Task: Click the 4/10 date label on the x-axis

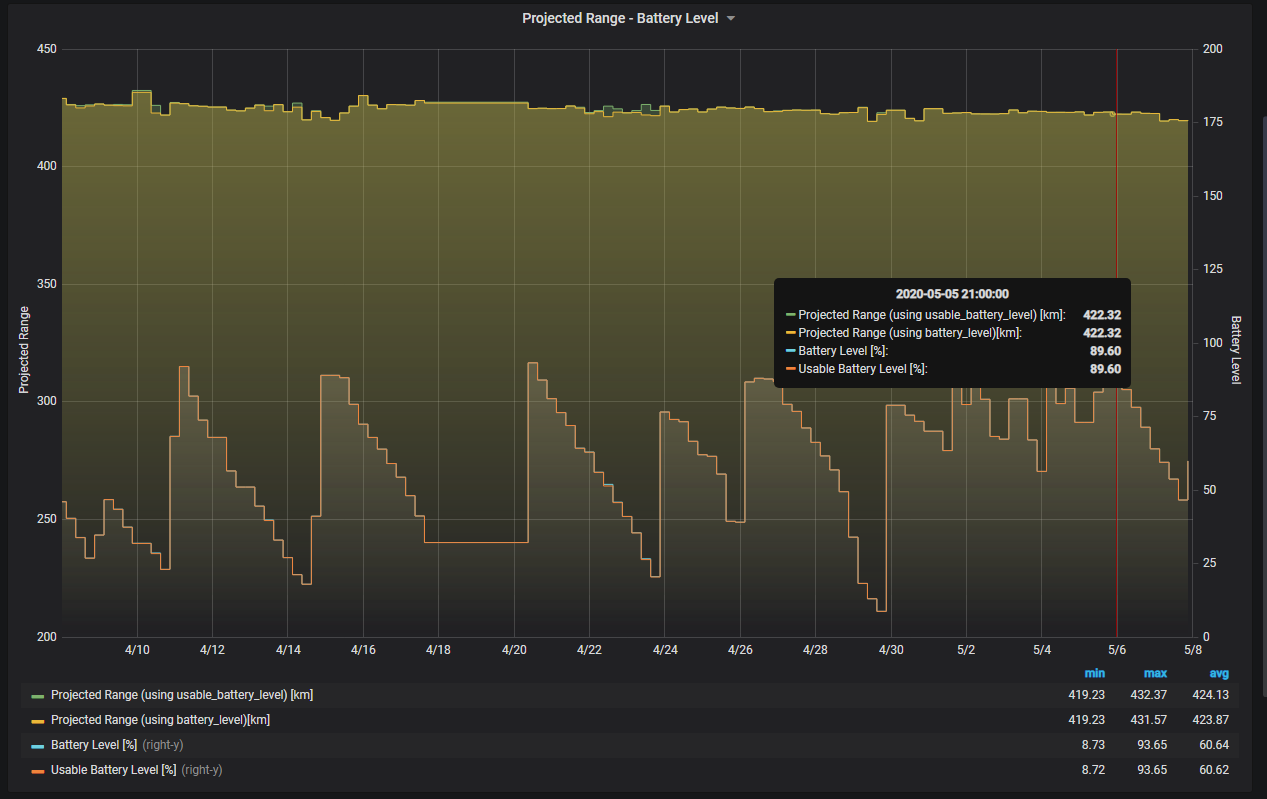Action: click(x=137, y=649)
